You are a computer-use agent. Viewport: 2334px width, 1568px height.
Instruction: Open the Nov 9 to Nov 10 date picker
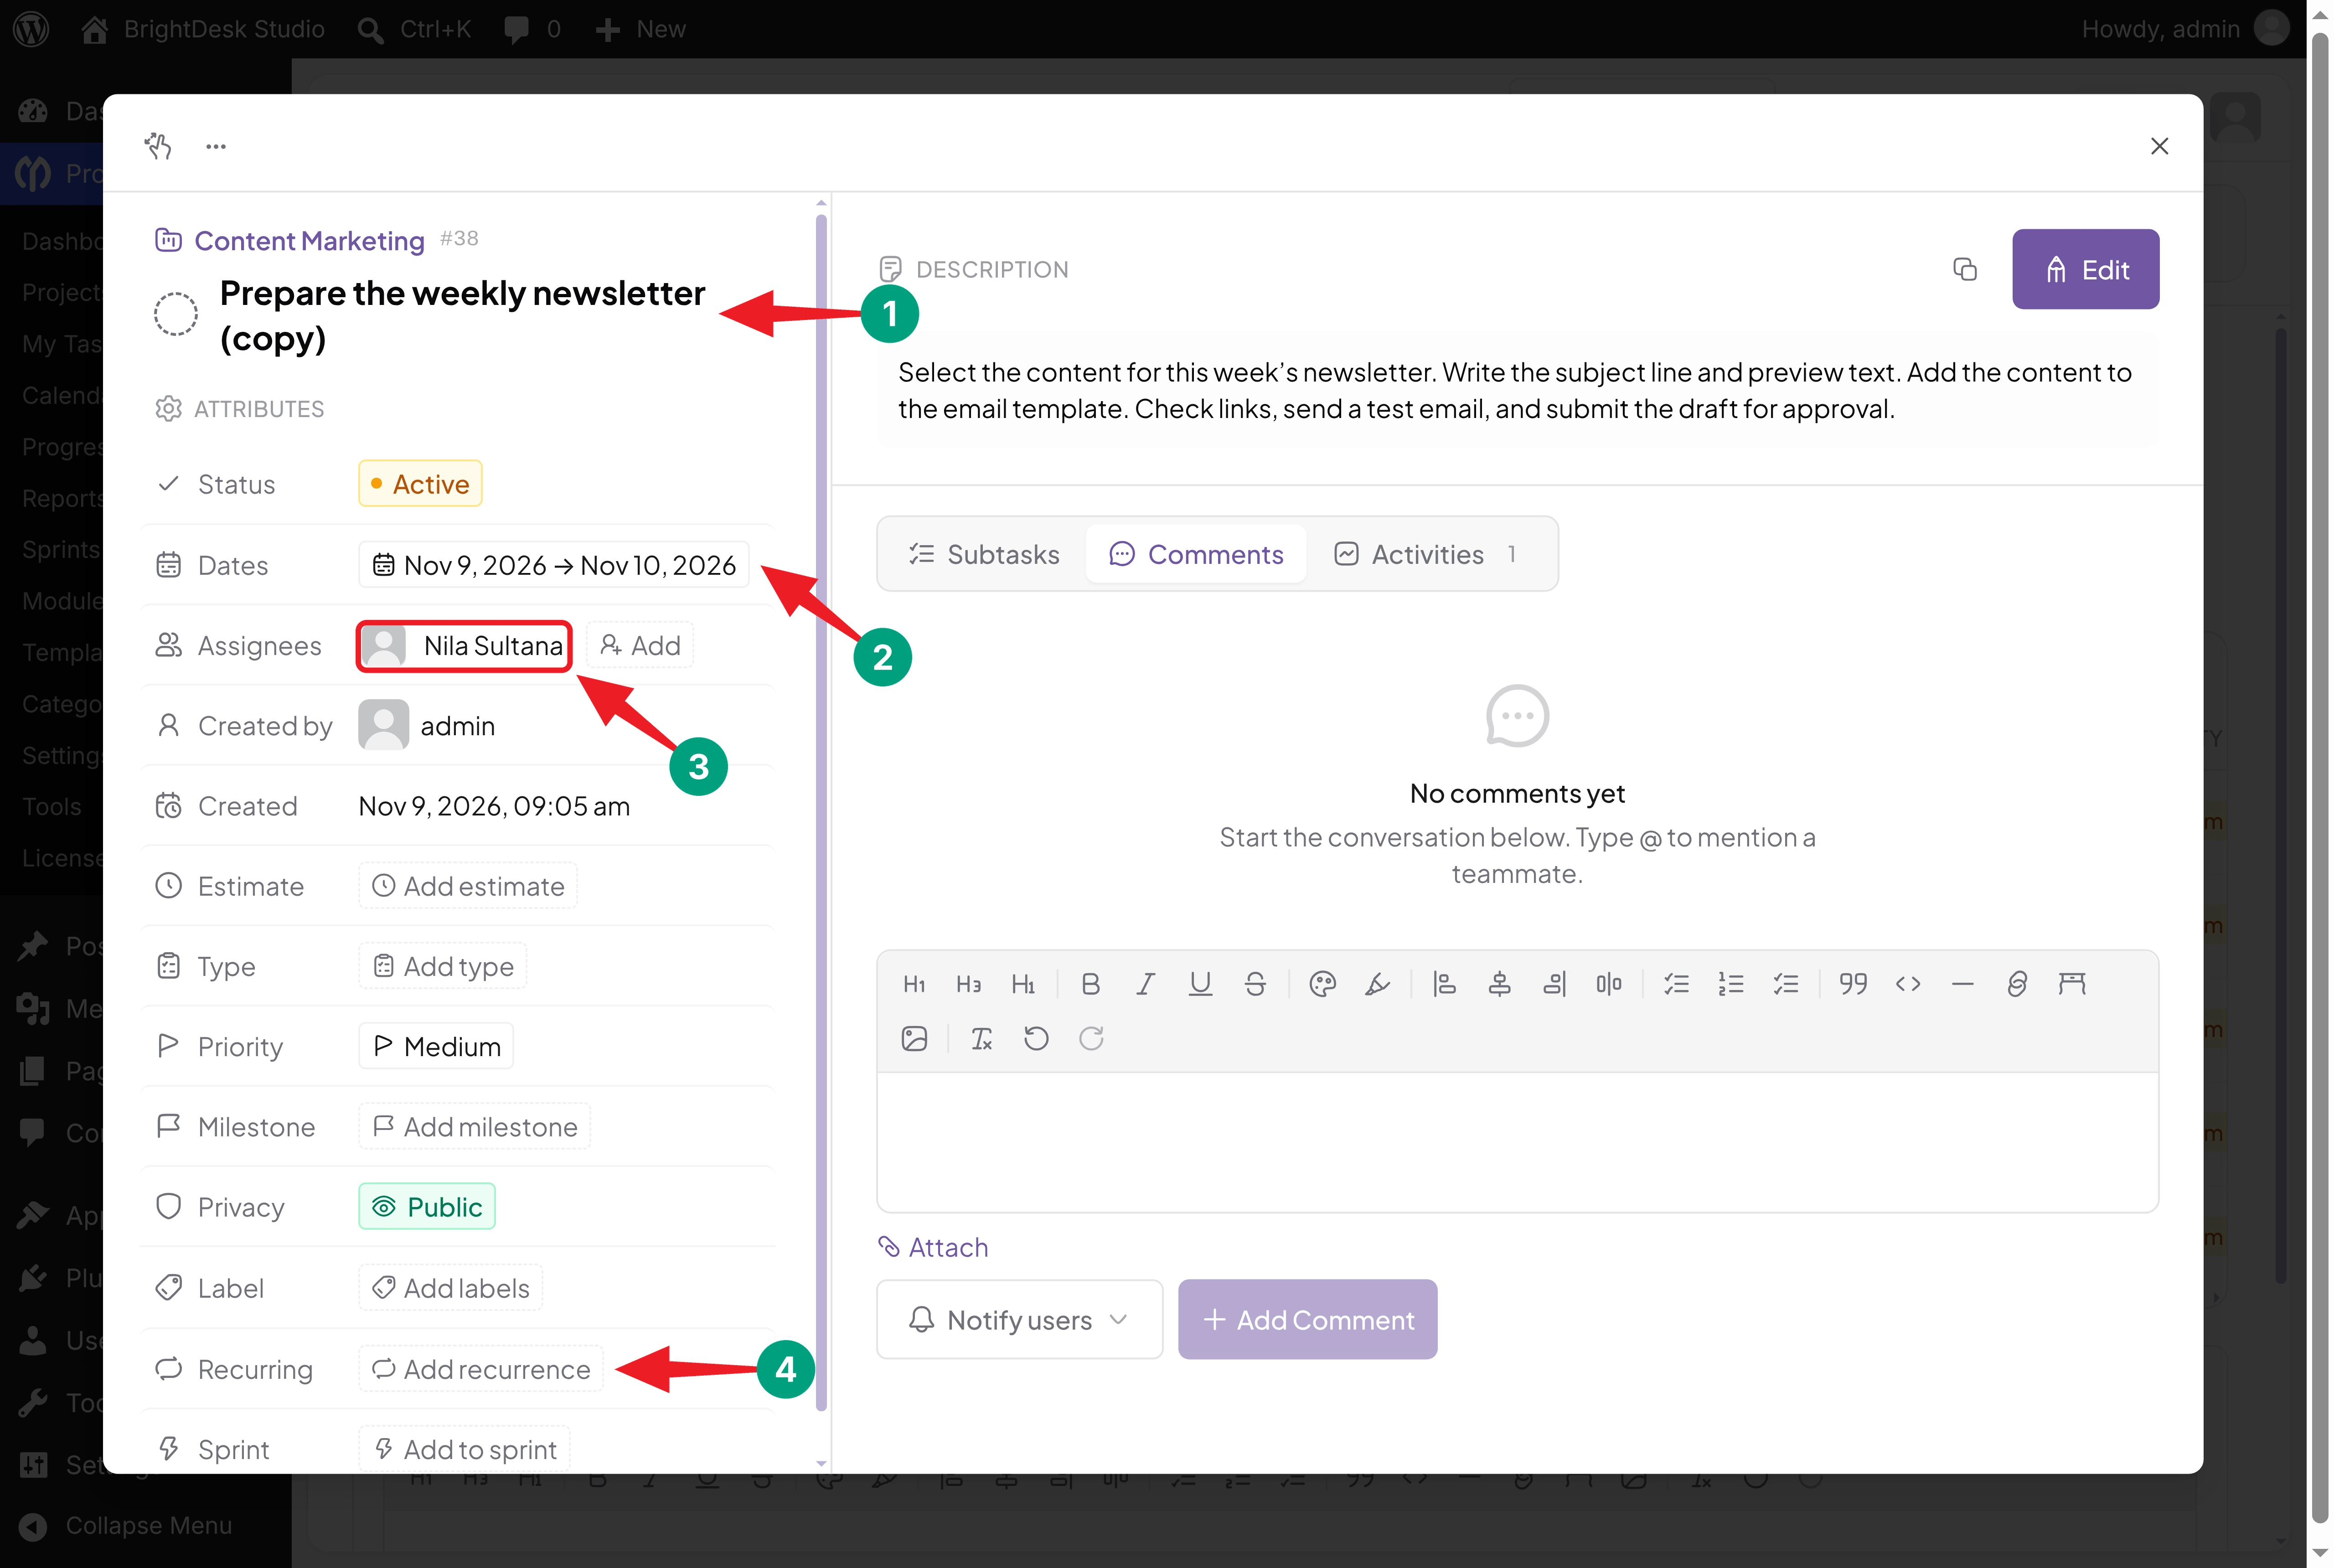[x=553, y=565]
